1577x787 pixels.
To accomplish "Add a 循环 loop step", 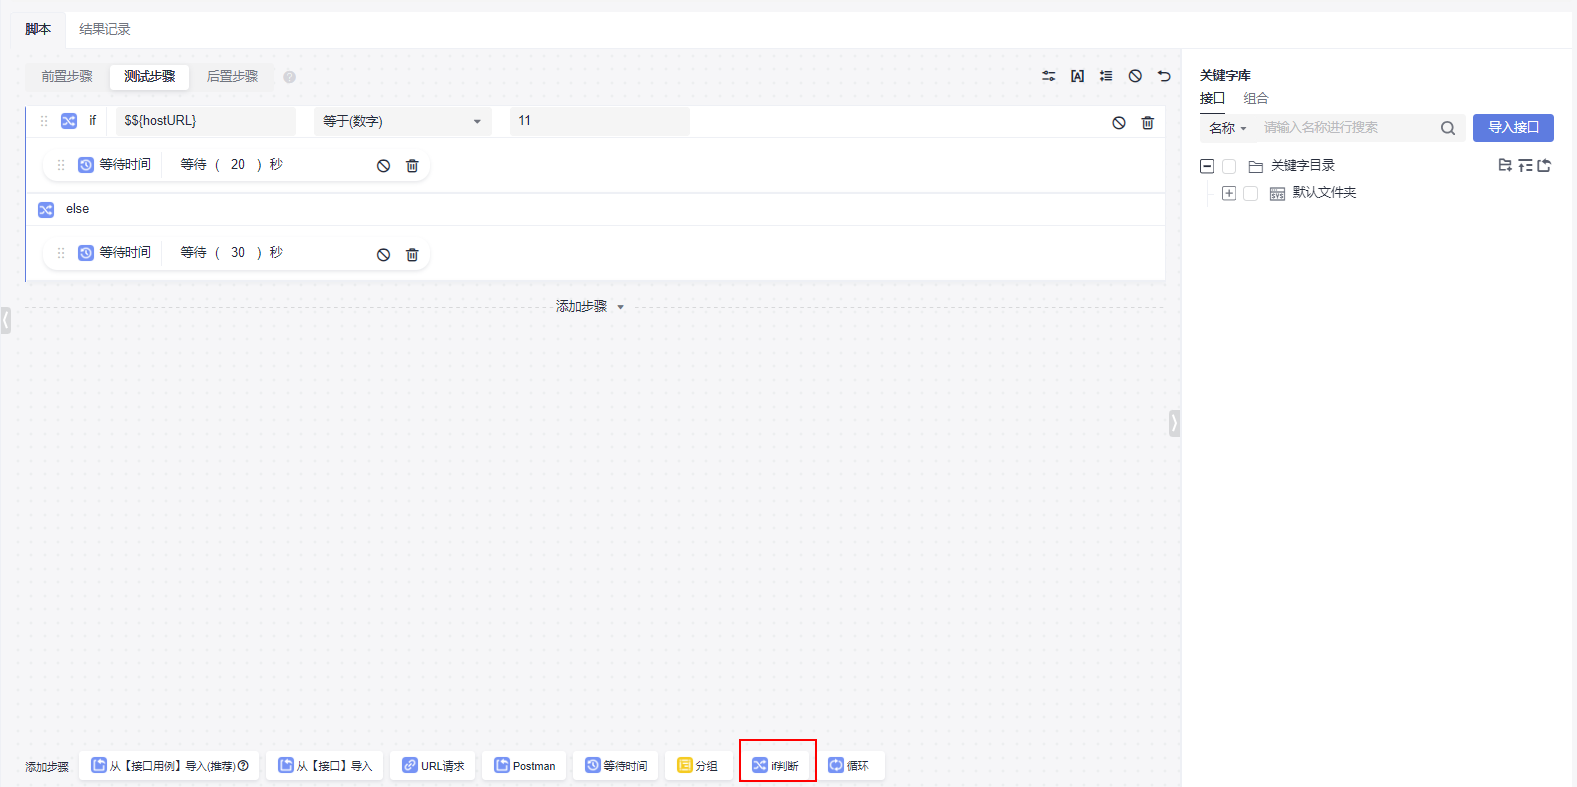I will pos(850,766).
